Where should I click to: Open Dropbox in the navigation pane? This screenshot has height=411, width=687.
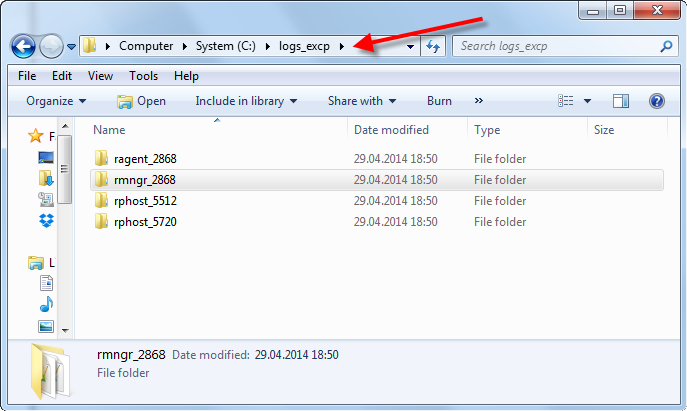pos(46,221)
